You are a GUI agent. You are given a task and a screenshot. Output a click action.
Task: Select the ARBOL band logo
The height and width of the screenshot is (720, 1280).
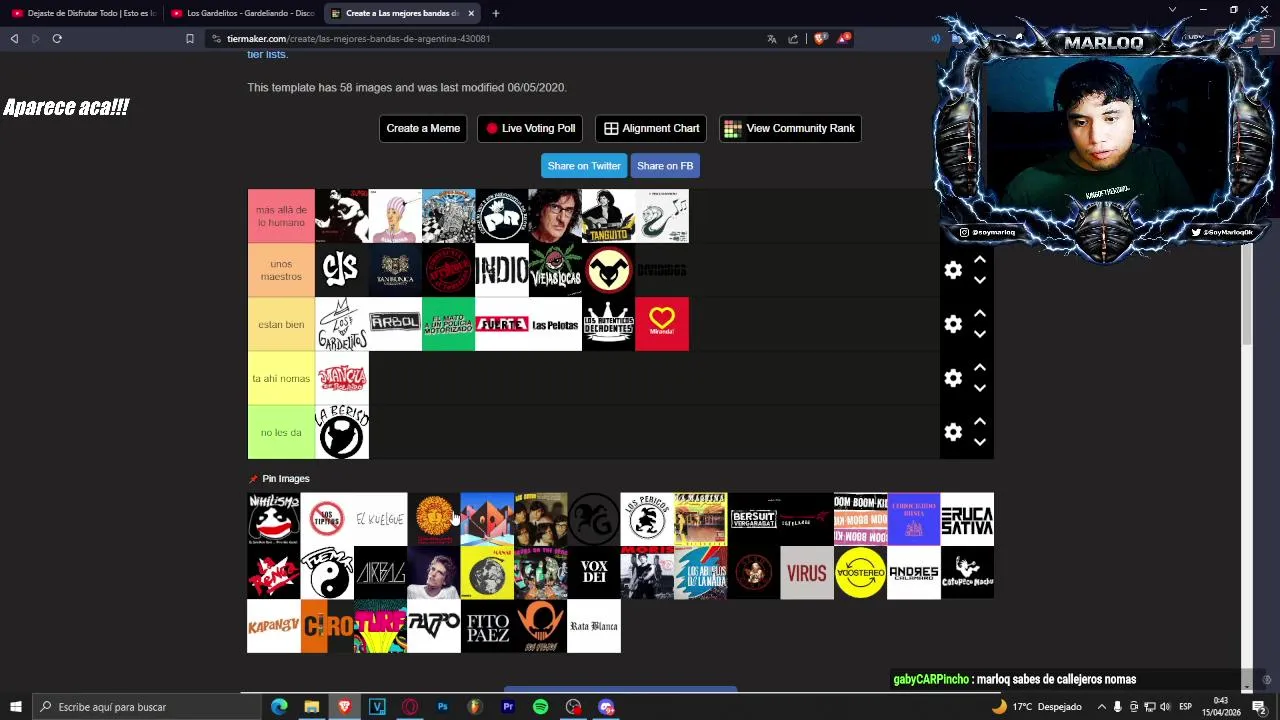(395, 324)
